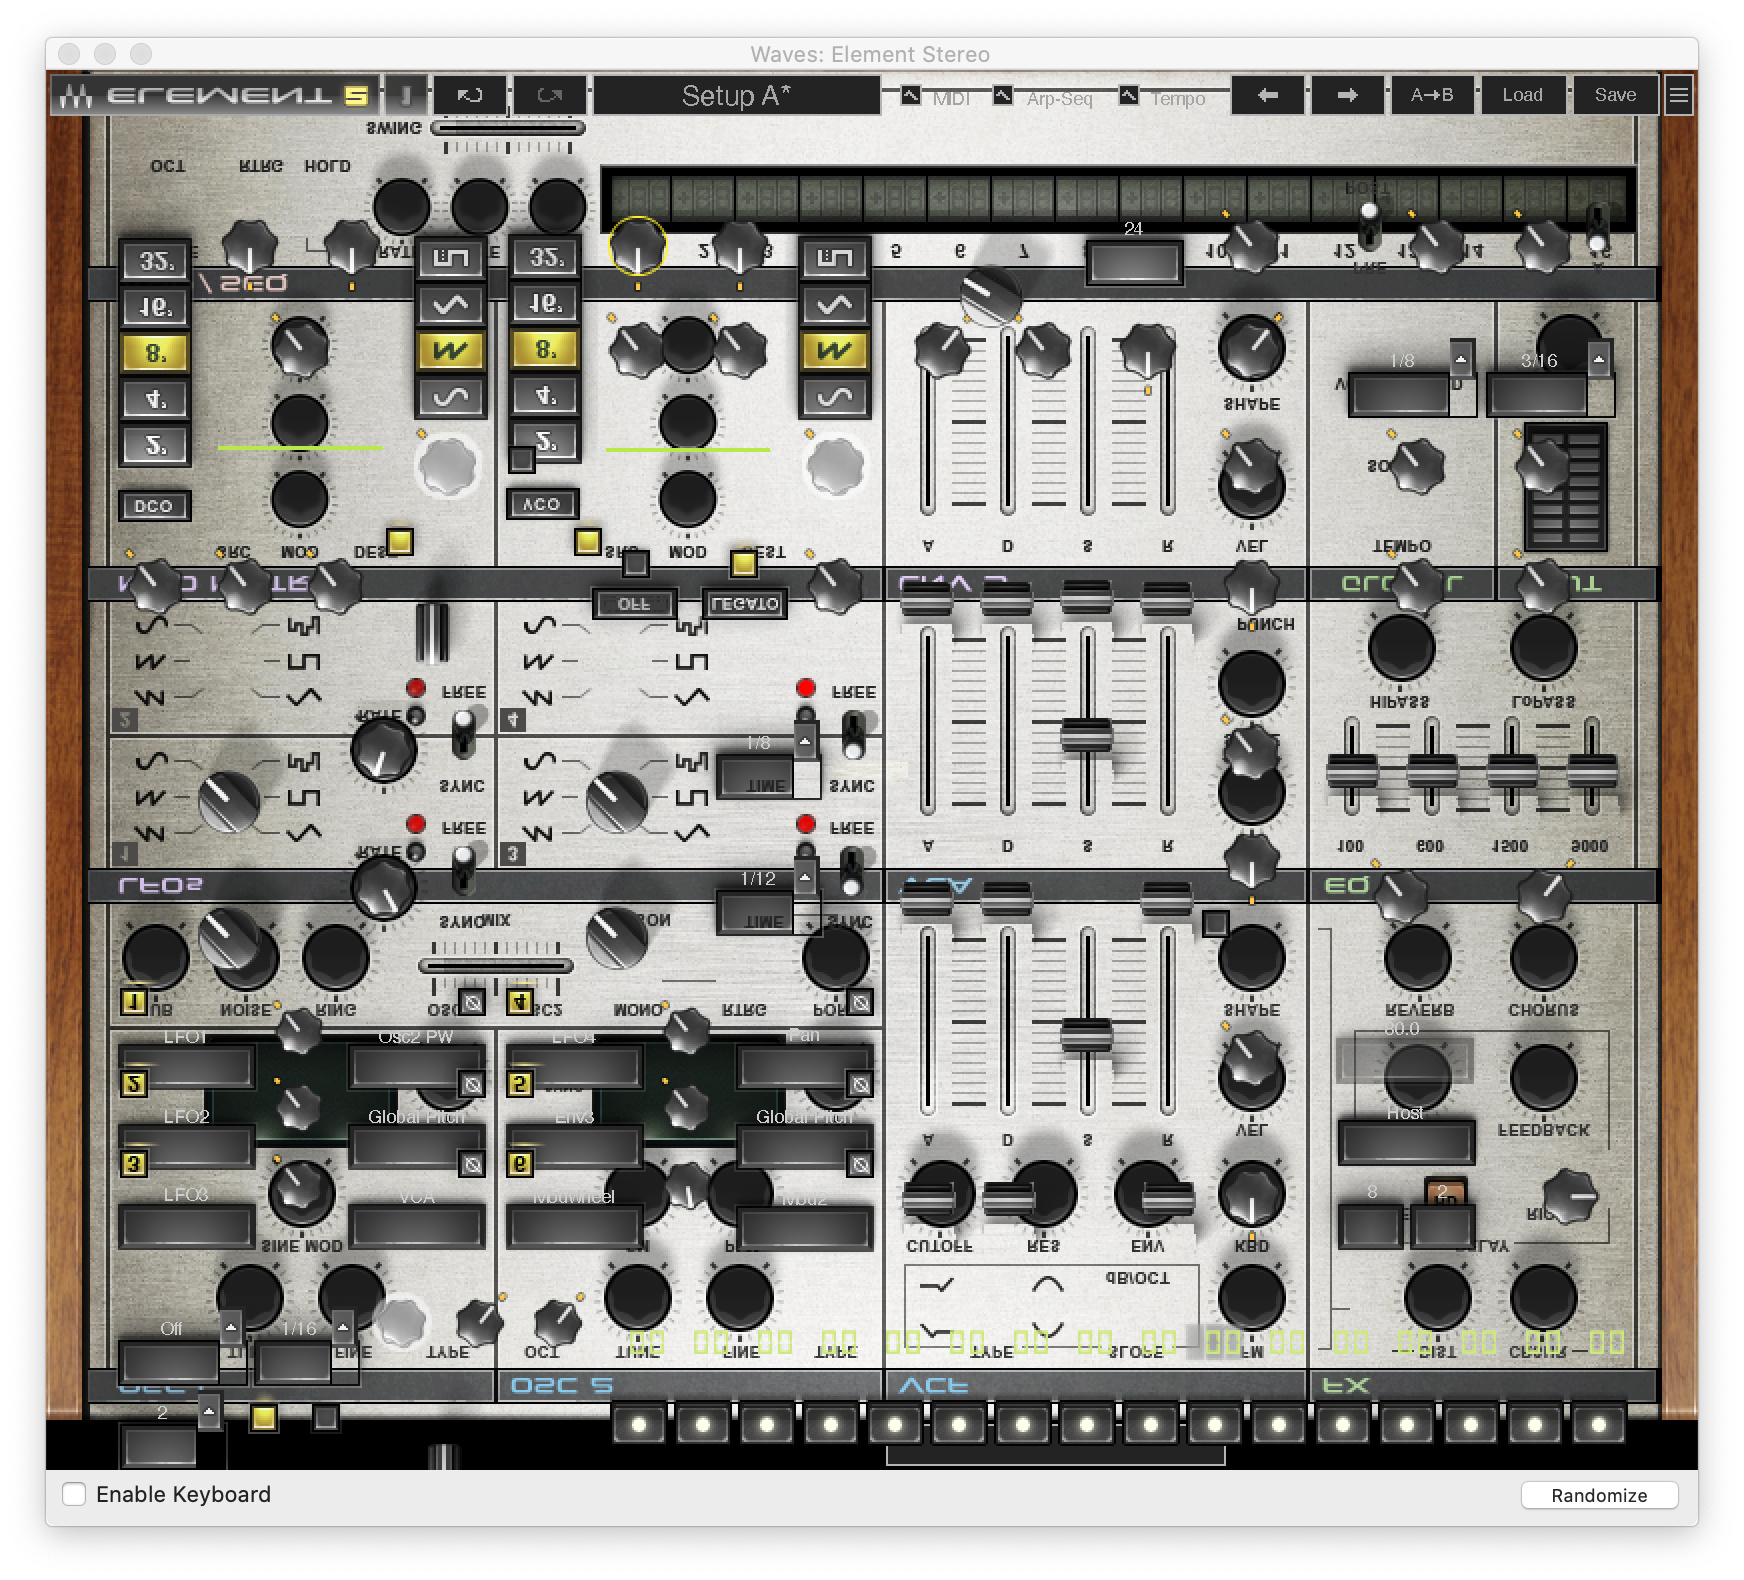1744x1580 pixels.
Task: Click the 600 Hz EQ fader handle
Action: click(x=1432, y=771)
